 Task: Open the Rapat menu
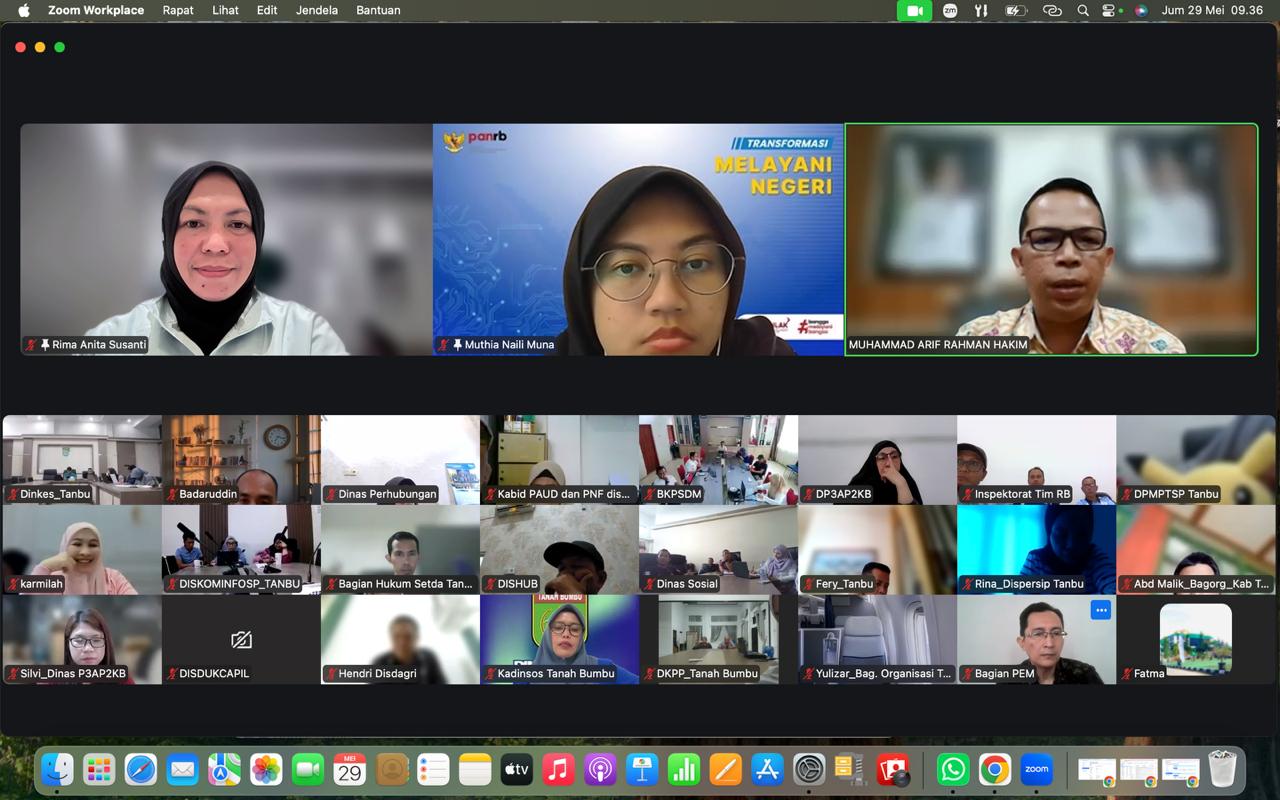(178, 11)
